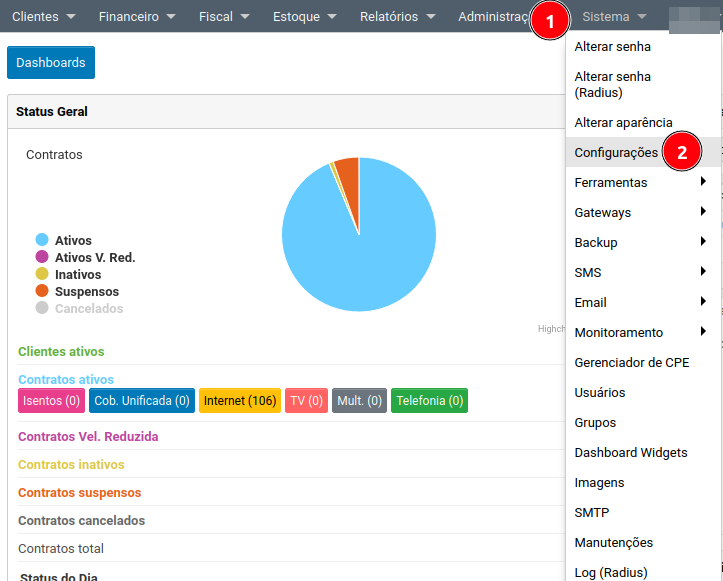The image size is (723, 581).
Task: Open the Relatórios menu
Action: (397, 16)
